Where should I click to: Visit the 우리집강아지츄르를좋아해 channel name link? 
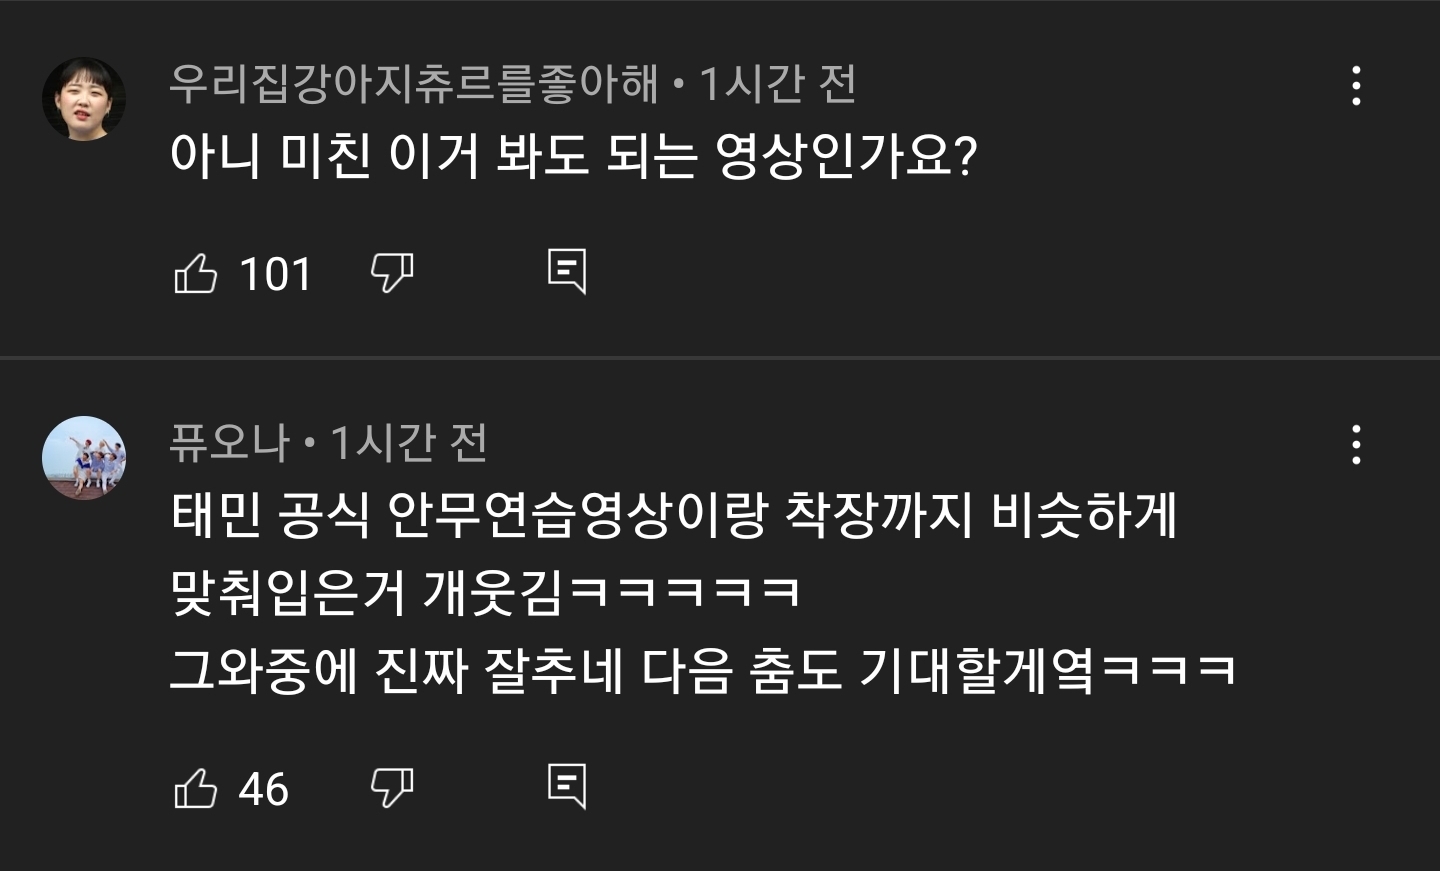414,84
